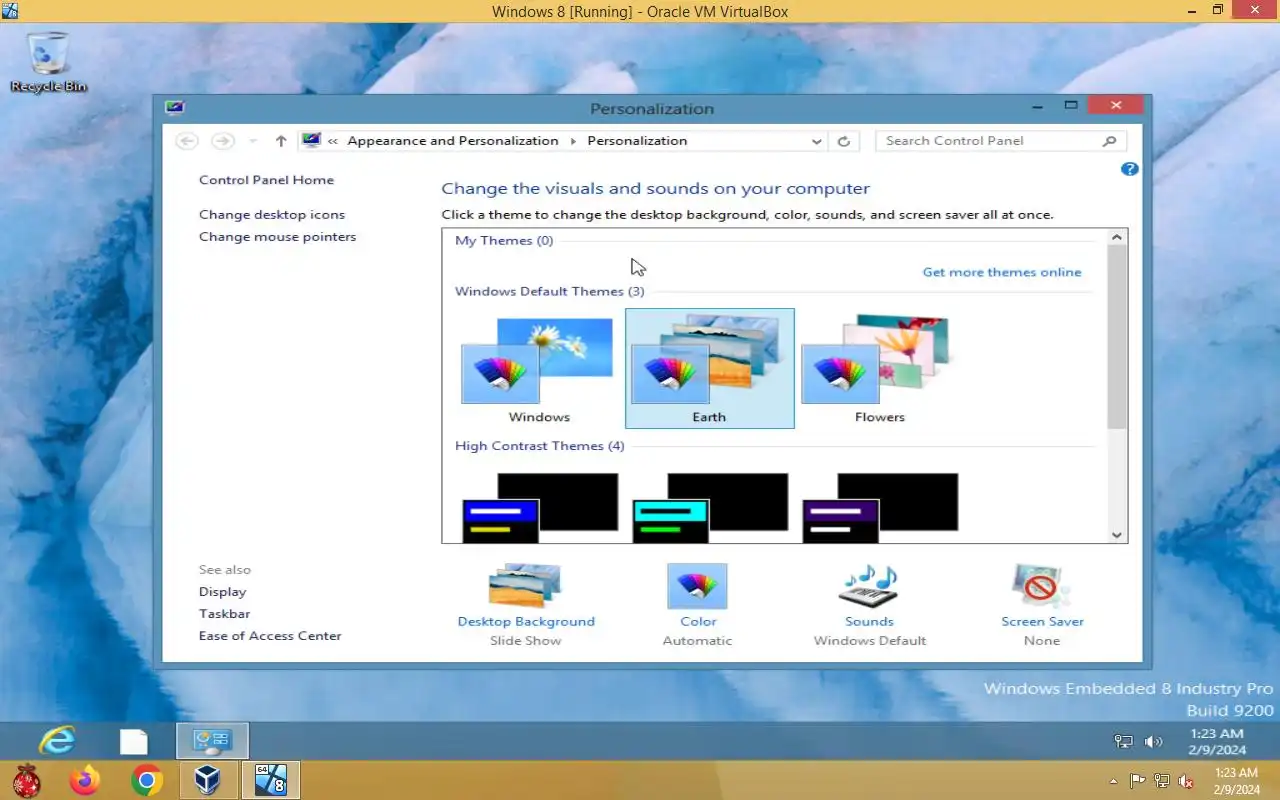This screenshot has width=1280, height=800.
Task: Click the red ladybug start icon on host taskbar
Action: [26, 780]
